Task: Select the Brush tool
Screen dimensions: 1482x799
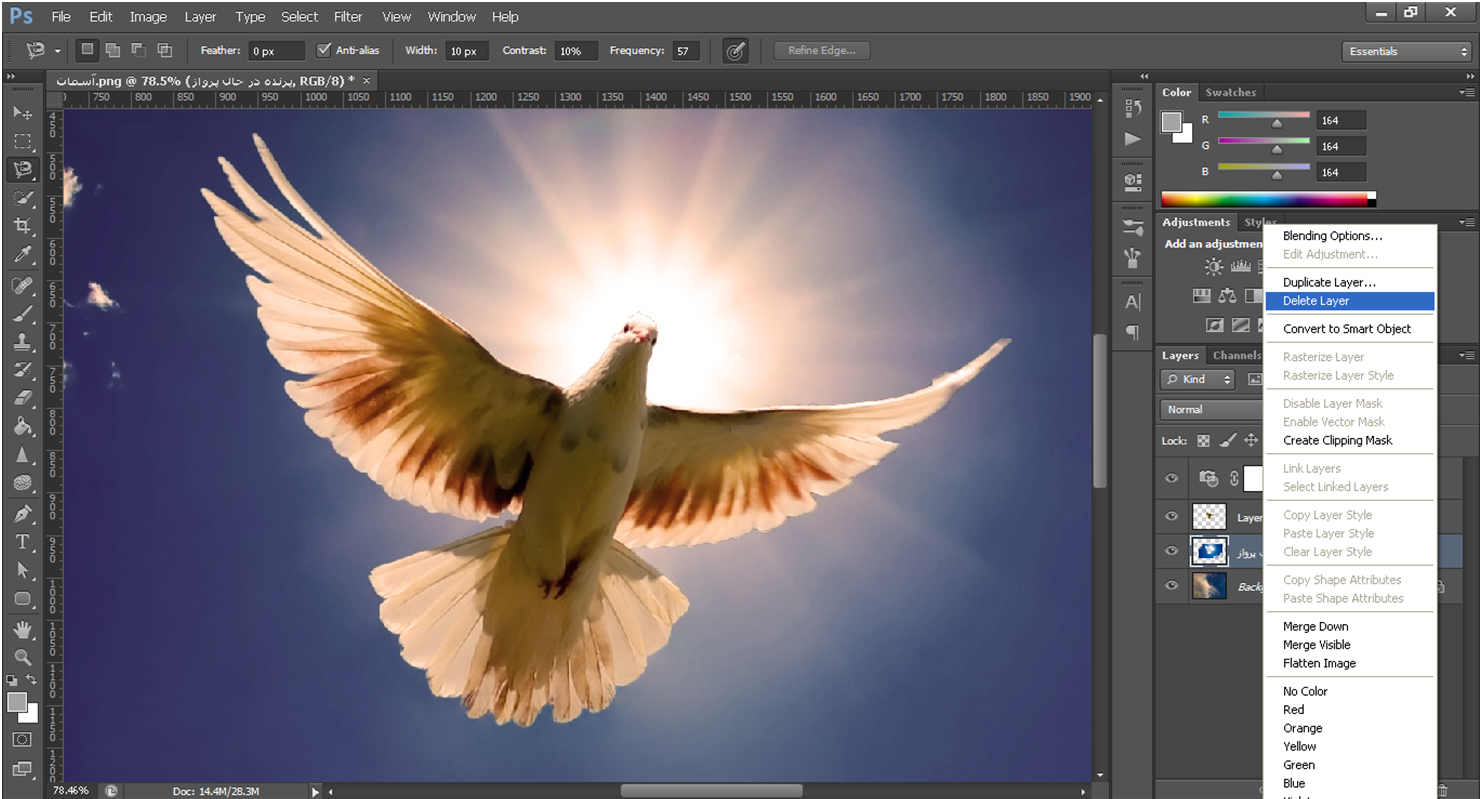Action: tap(23, 314)
